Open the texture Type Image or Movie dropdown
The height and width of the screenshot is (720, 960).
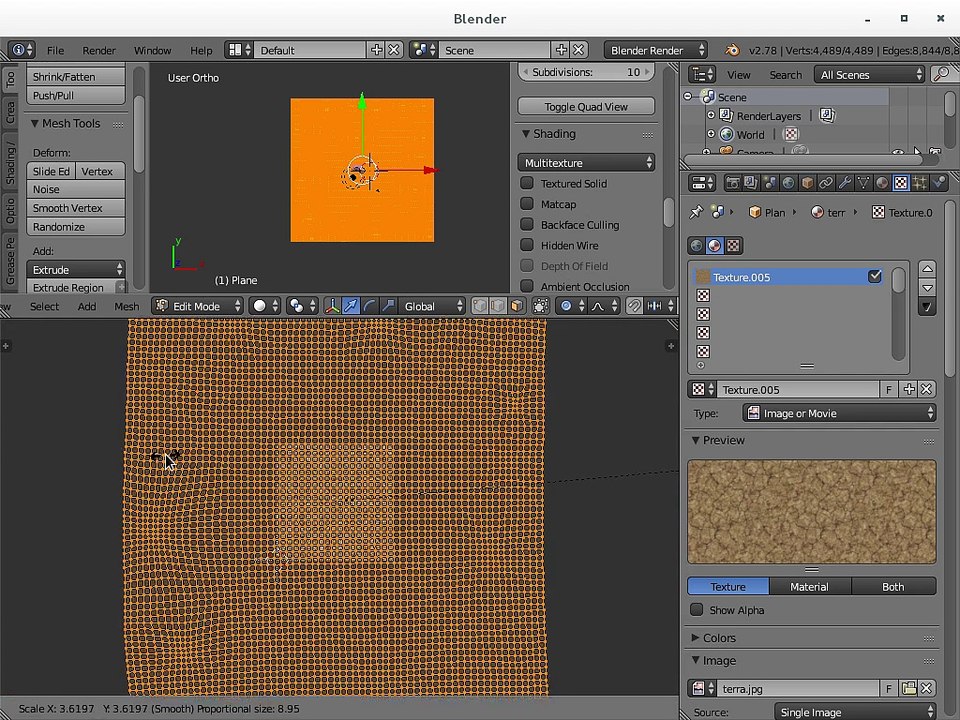pos(839,413)
